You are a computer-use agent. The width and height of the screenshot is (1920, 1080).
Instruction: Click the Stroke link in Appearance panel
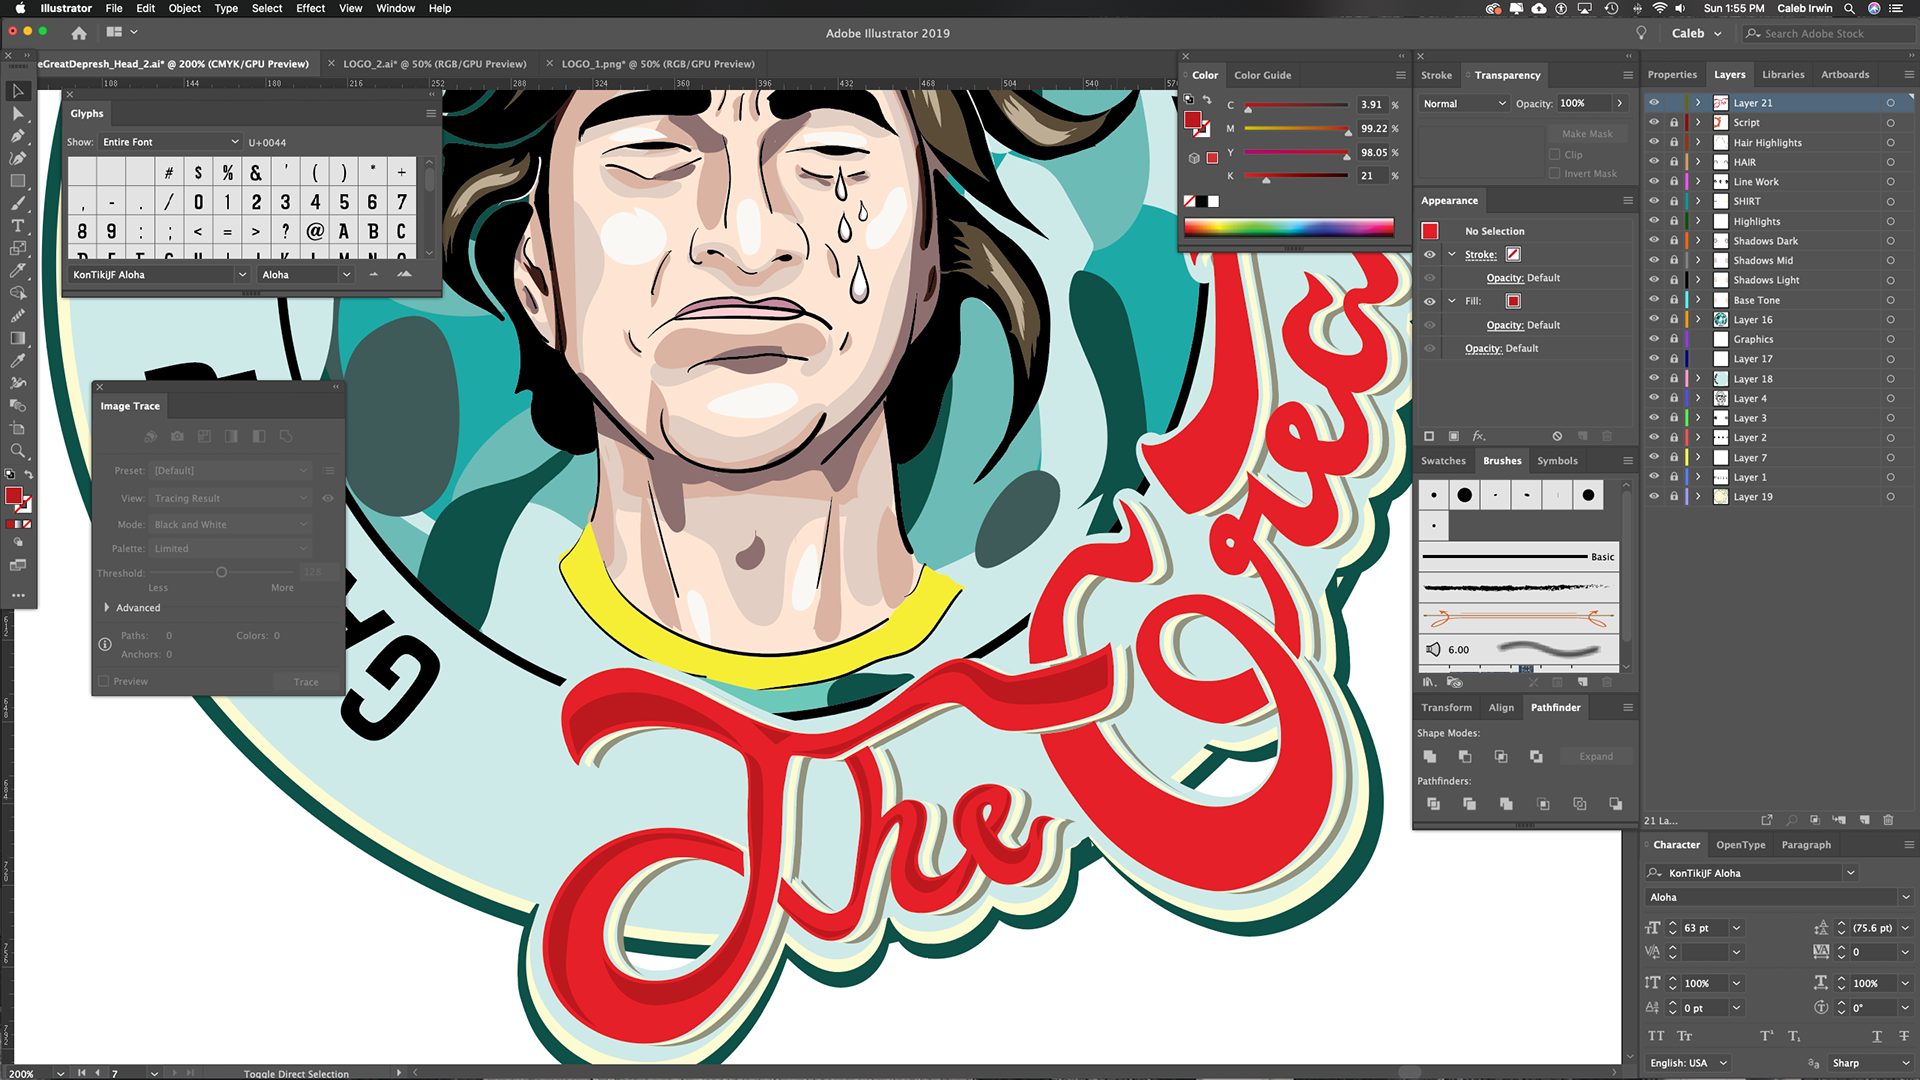coord(1480,255)
